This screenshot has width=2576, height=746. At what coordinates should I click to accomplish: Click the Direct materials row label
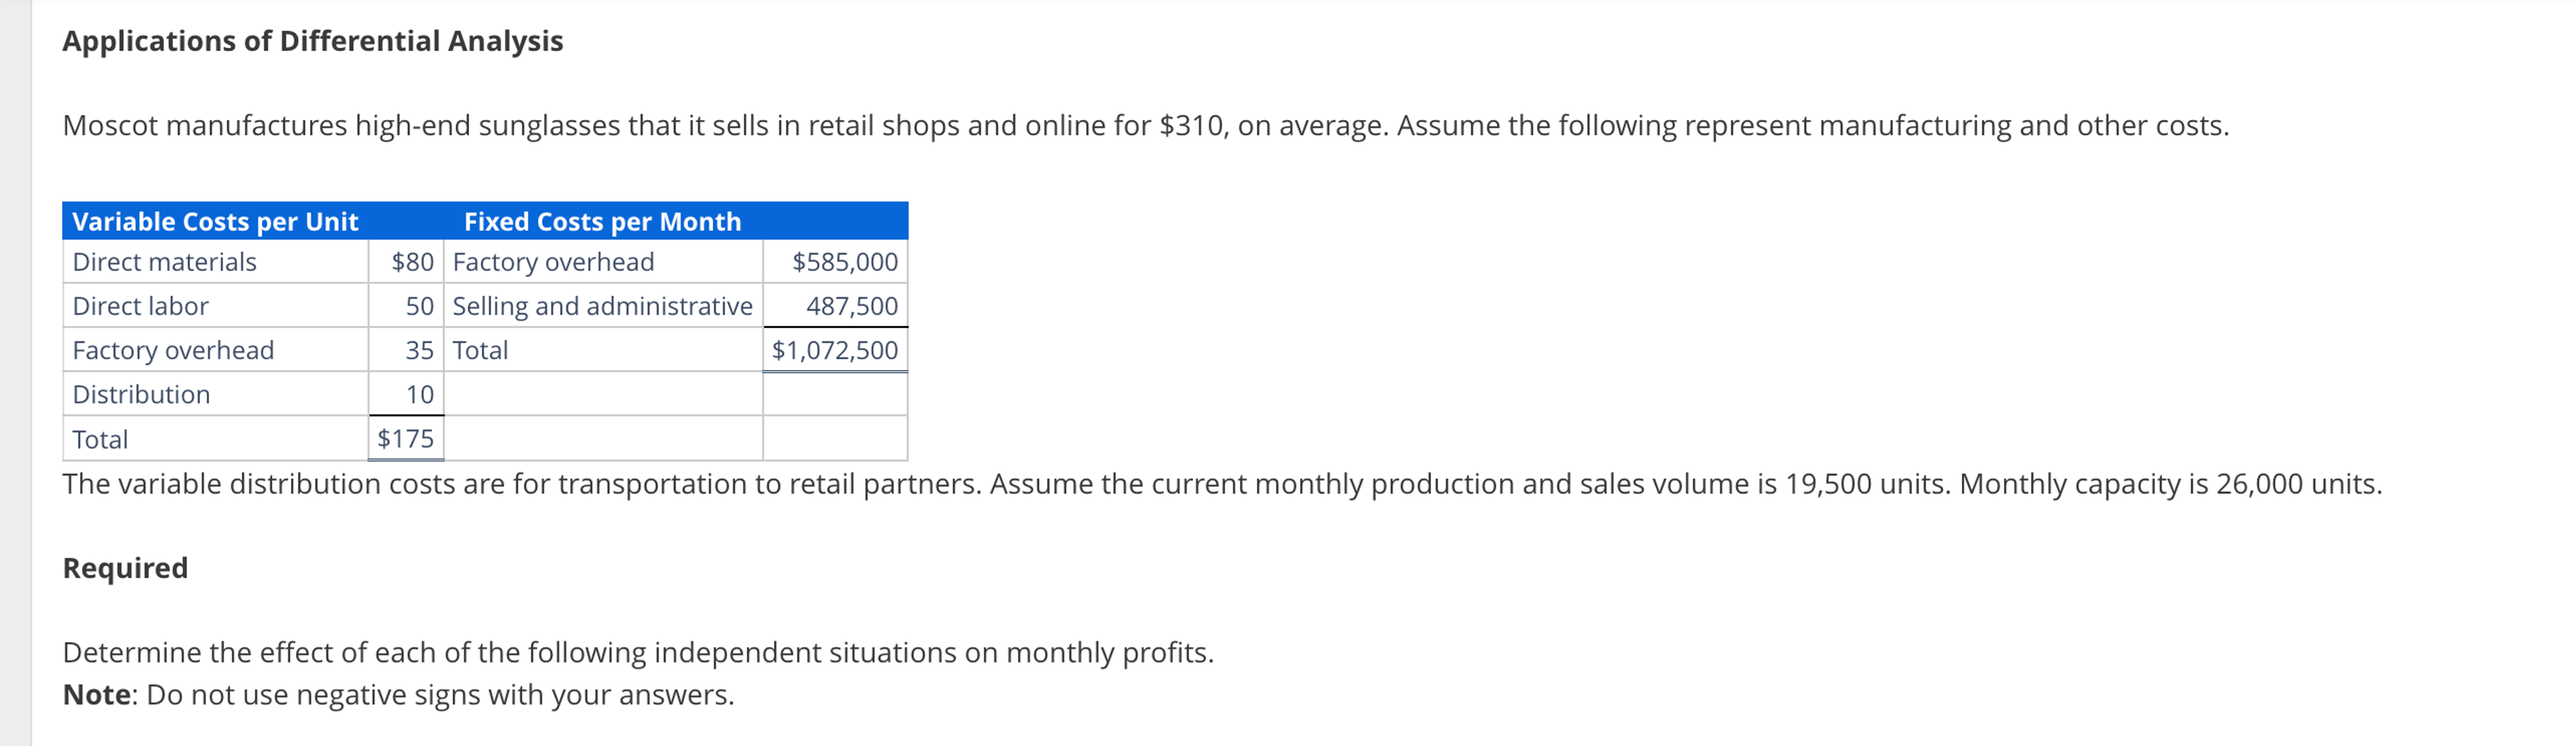point(164,262)
